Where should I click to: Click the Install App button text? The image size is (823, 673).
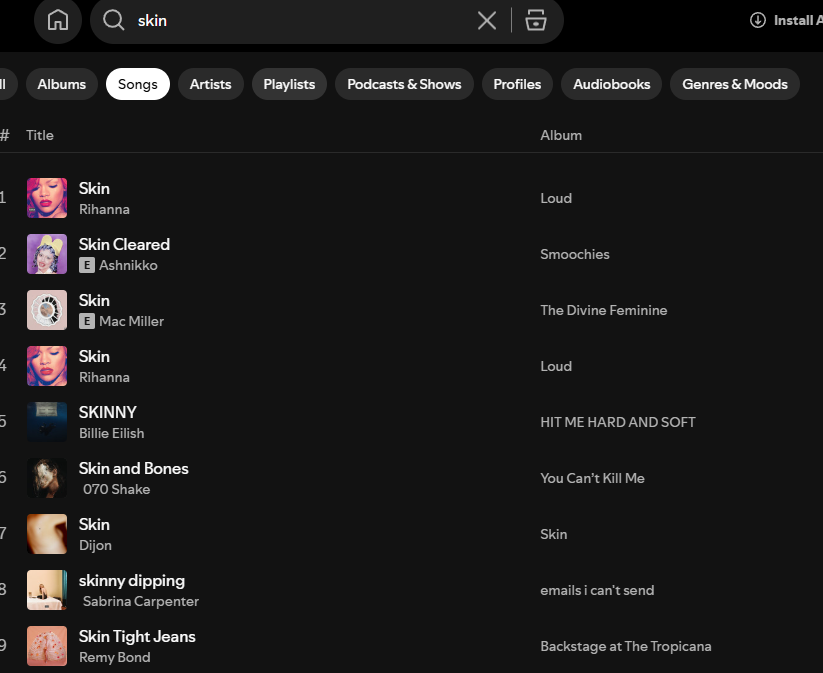pos(798,20)
